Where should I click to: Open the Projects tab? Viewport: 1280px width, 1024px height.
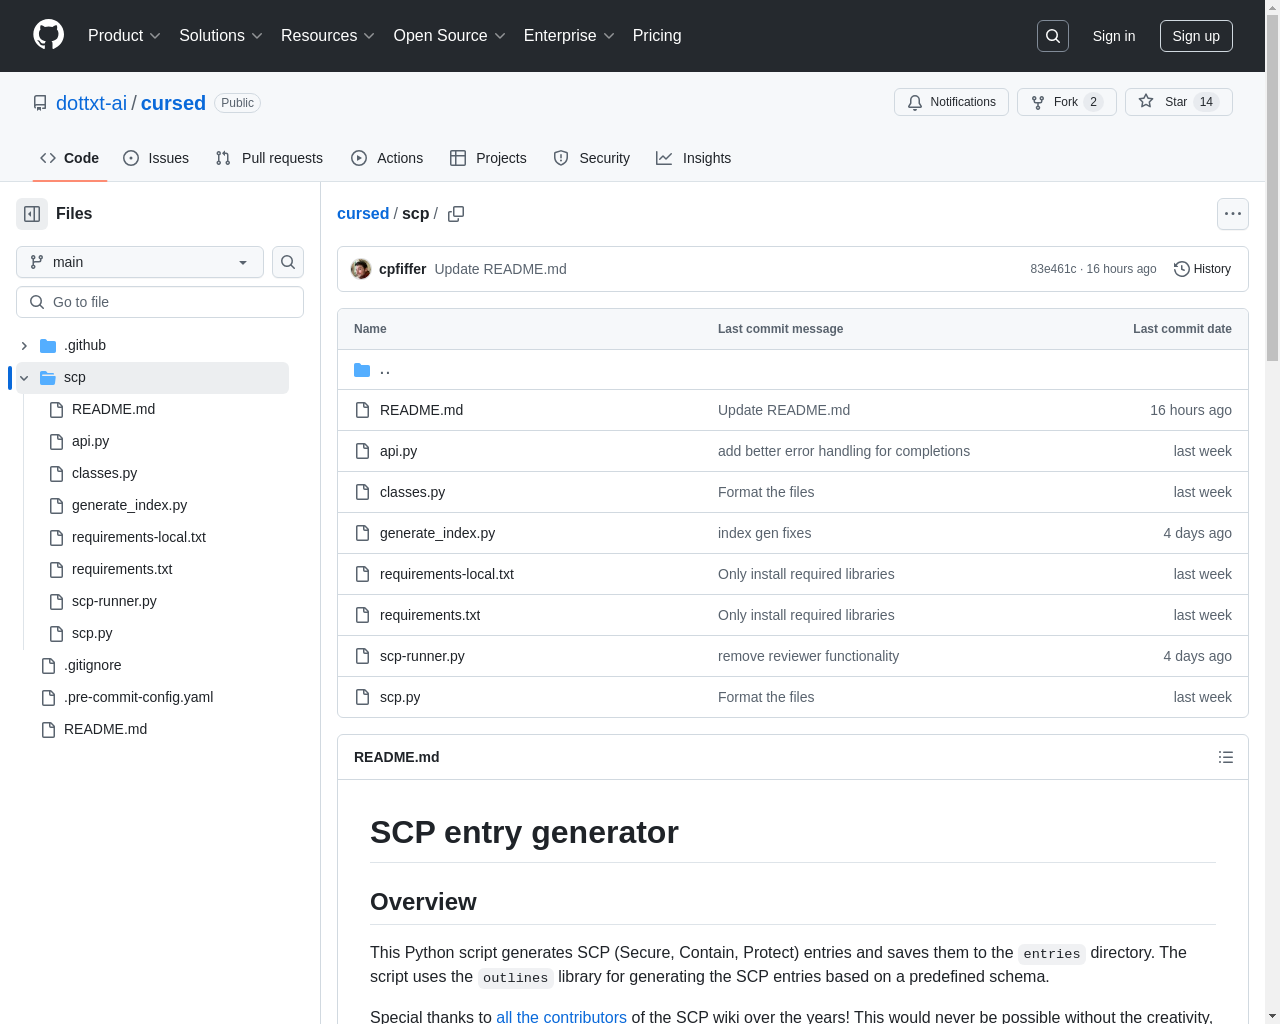[488, 158]
